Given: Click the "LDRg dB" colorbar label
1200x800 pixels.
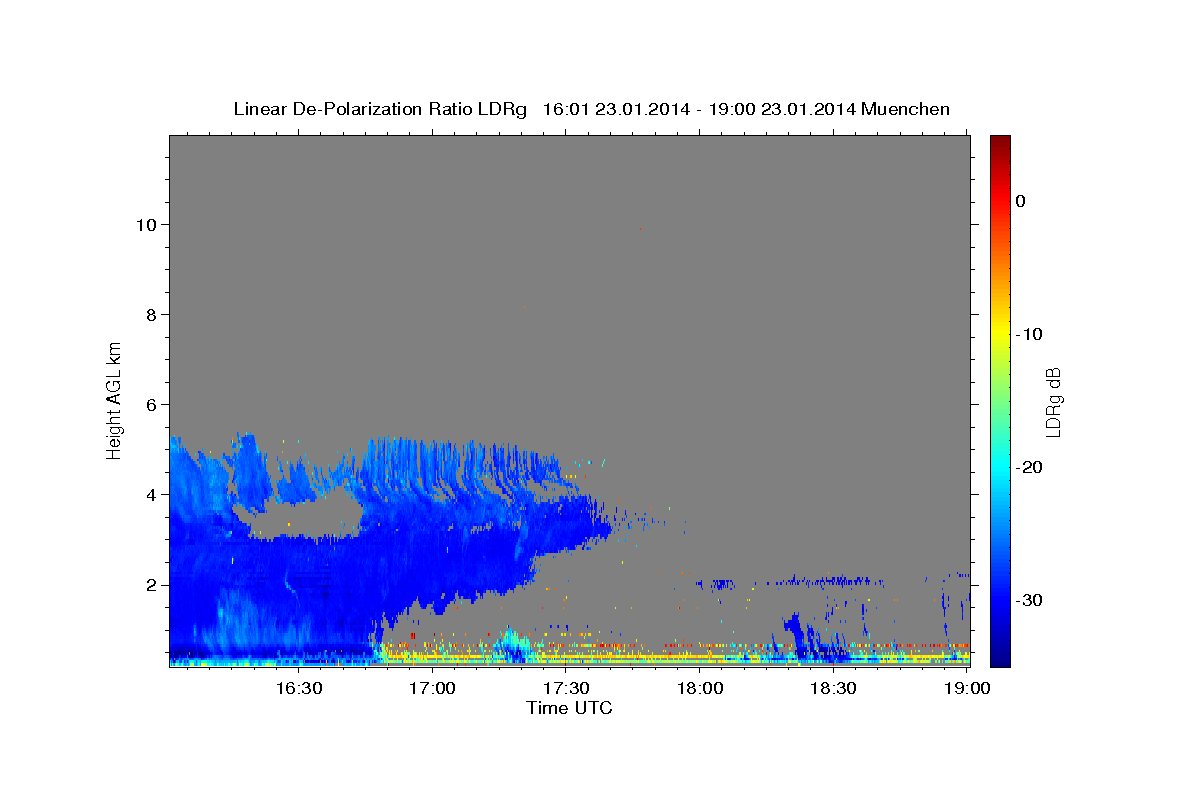Looking at the screenshot, I should 1052,402.
